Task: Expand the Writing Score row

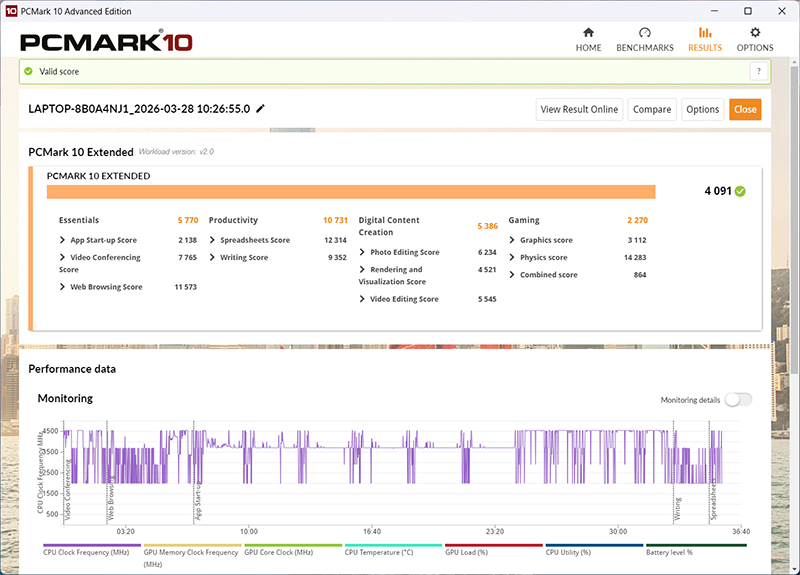Action: 213,257
